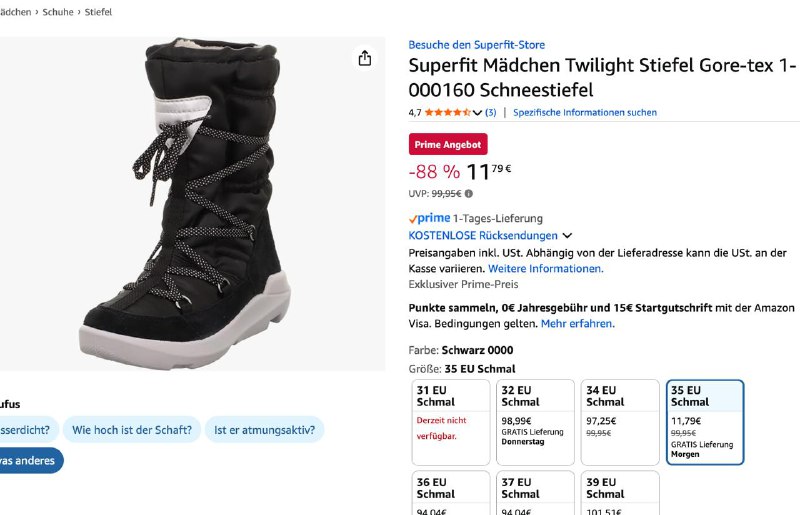Click the Prime logo icon

[429, 218]
